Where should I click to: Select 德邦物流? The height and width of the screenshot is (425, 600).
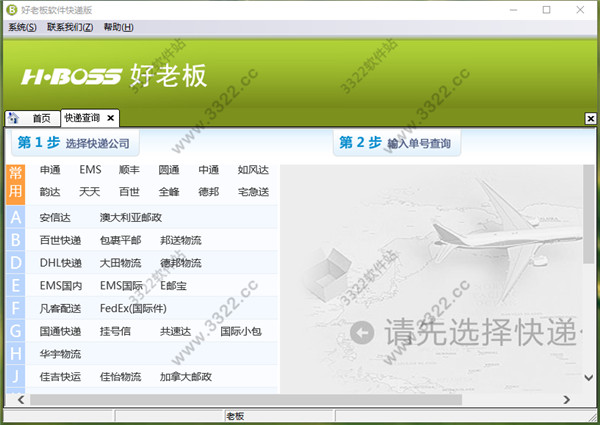click(181, 263)
